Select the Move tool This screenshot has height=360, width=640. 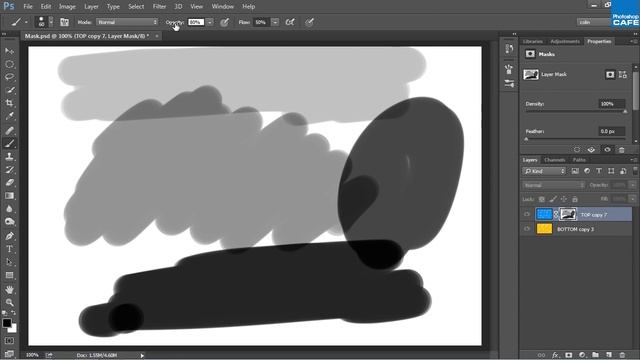9,51
